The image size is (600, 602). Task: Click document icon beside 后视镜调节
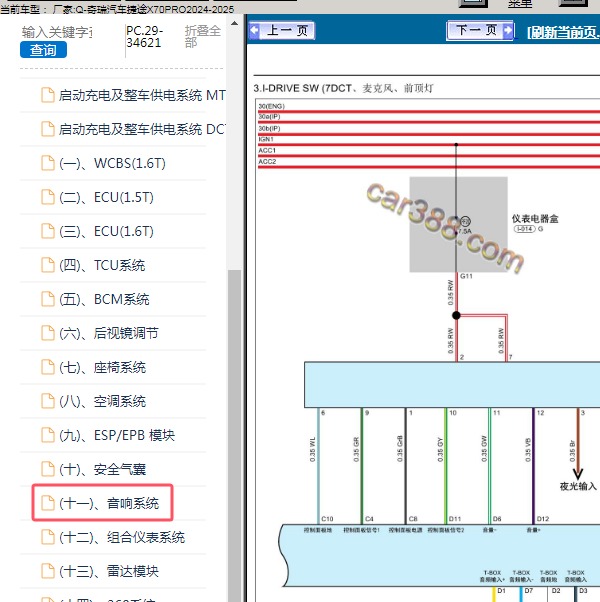(x=48, y=333)
